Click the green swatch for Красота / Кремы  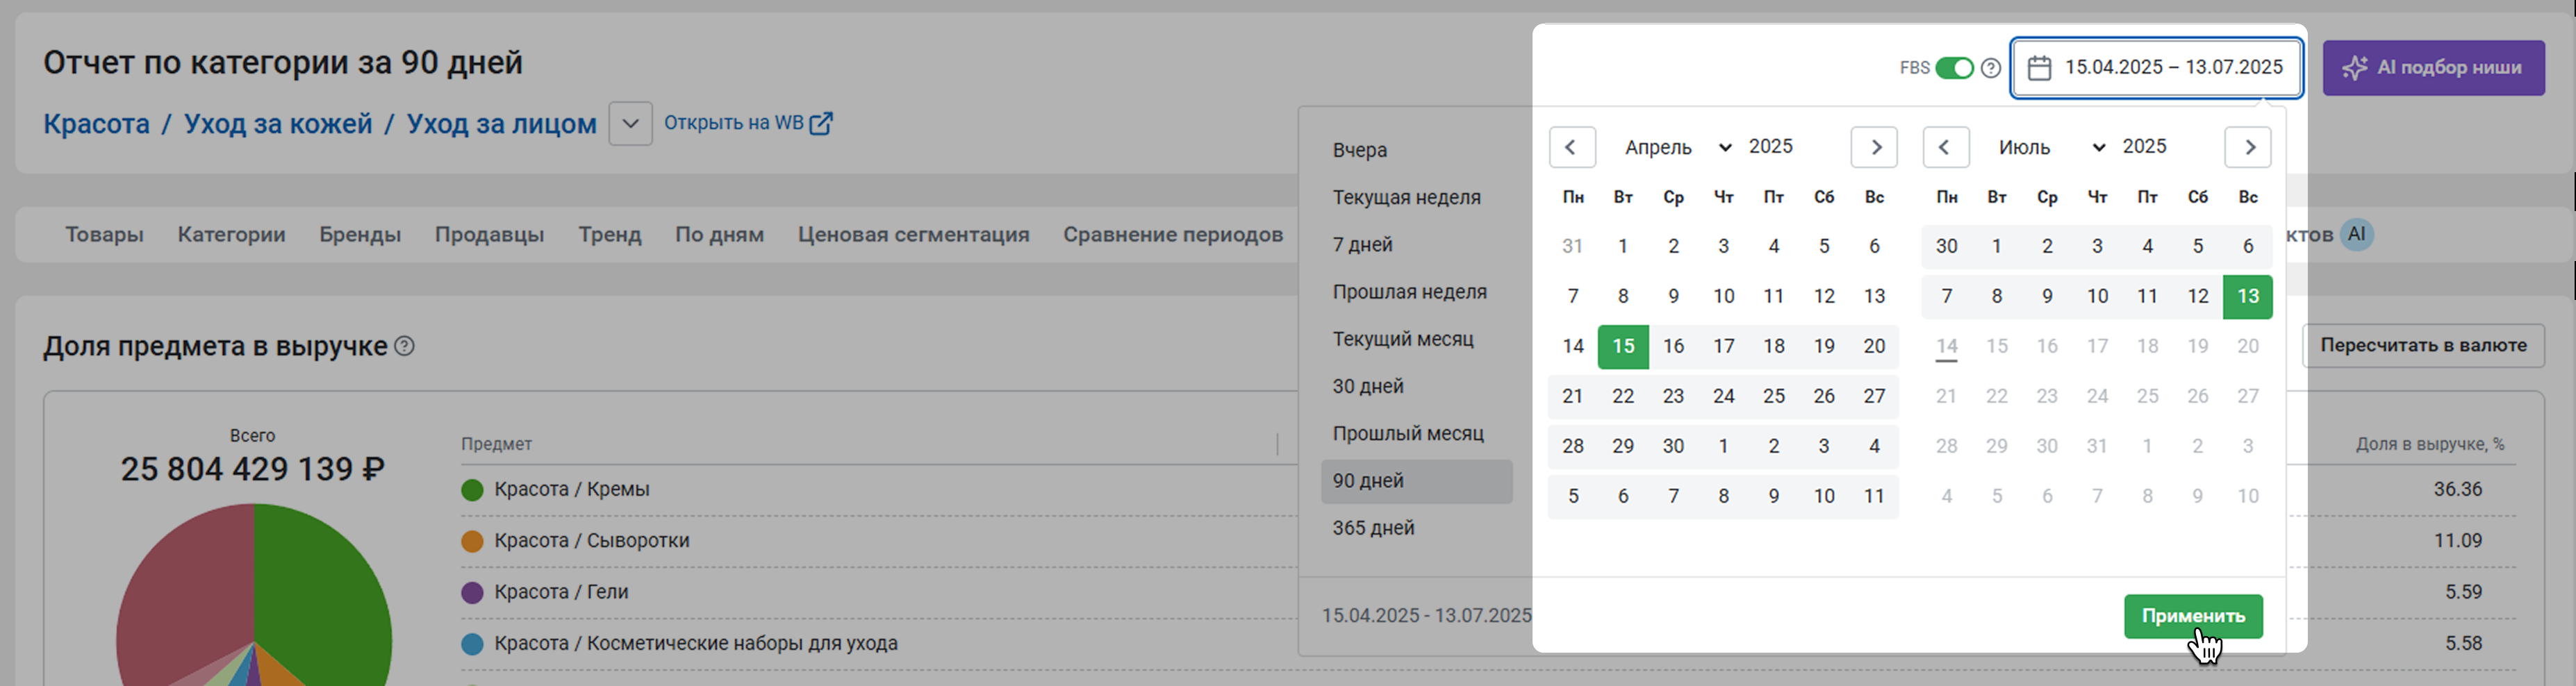click(472, 490)
